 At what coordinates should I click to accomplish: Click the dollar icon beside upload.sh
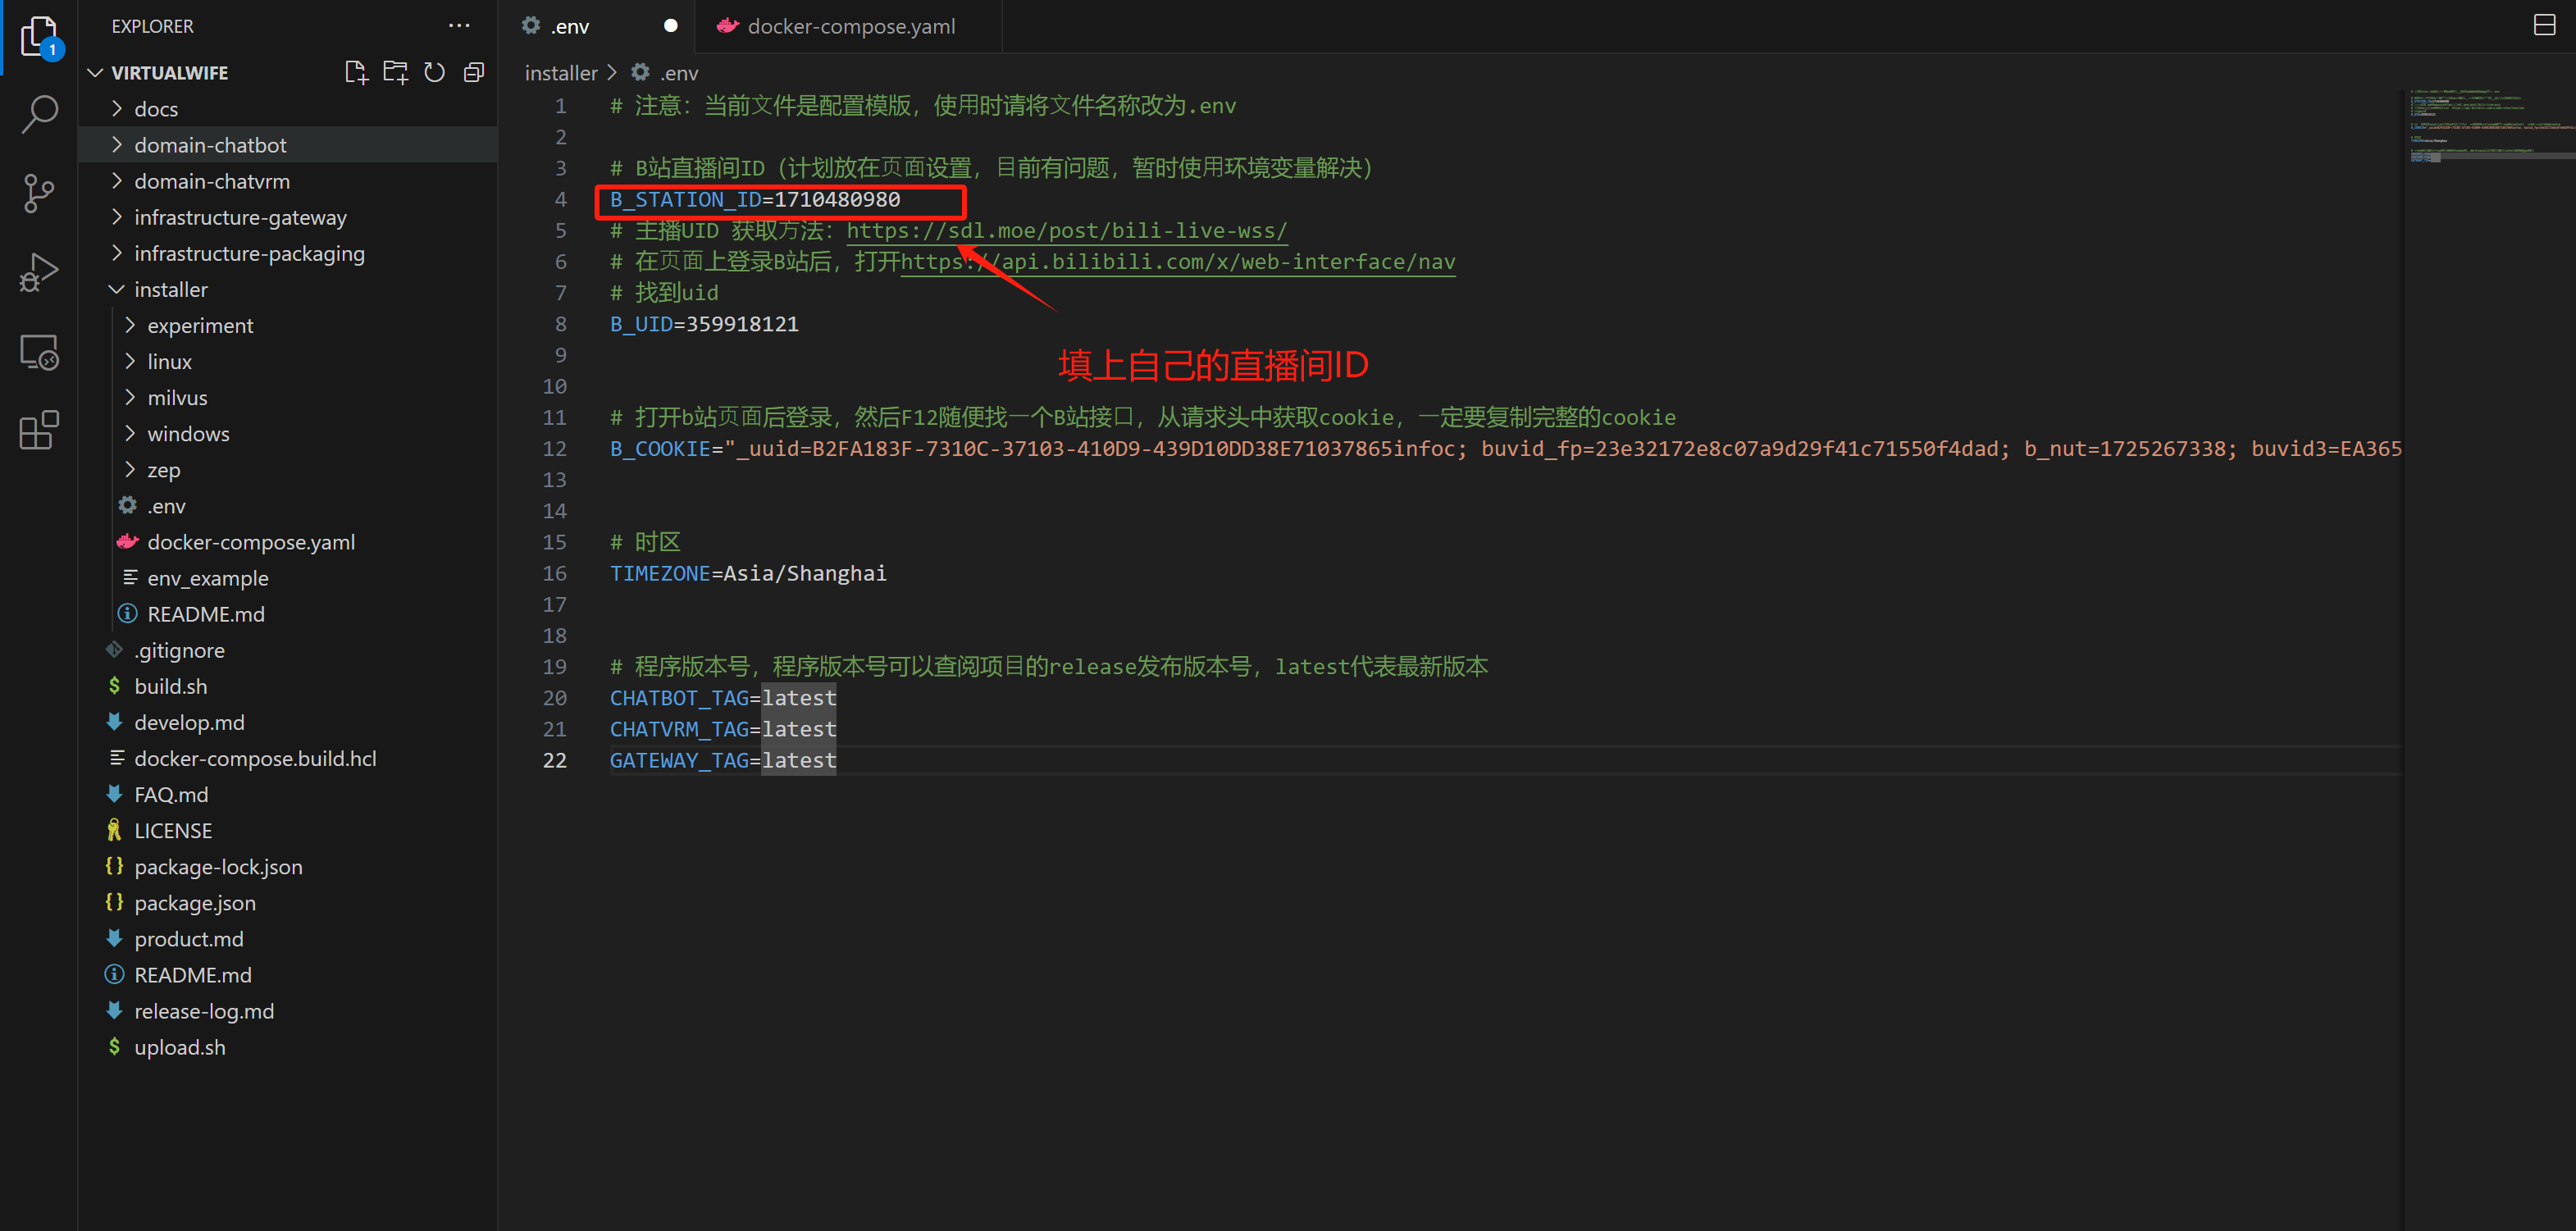[x=114, y=1047]
